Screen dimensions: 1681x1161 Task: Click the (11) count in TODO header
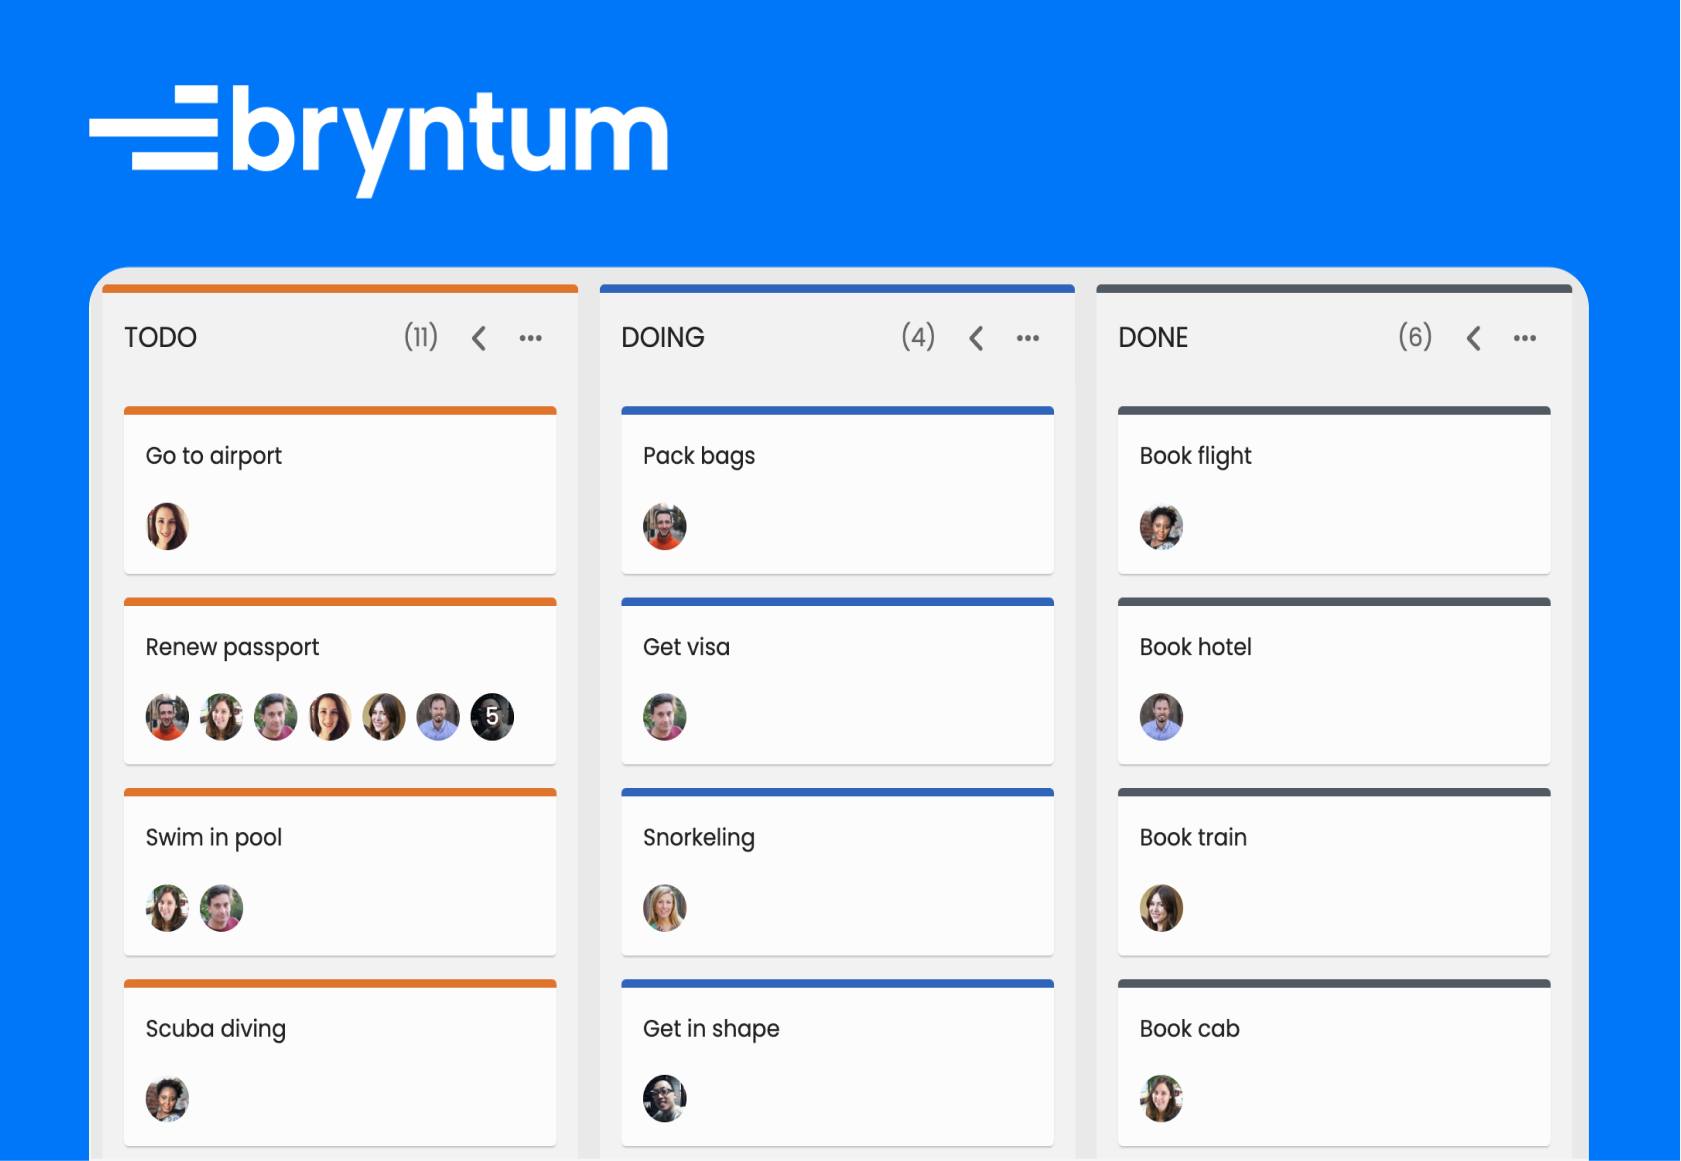pyautogui.click(x=421, y=337)
